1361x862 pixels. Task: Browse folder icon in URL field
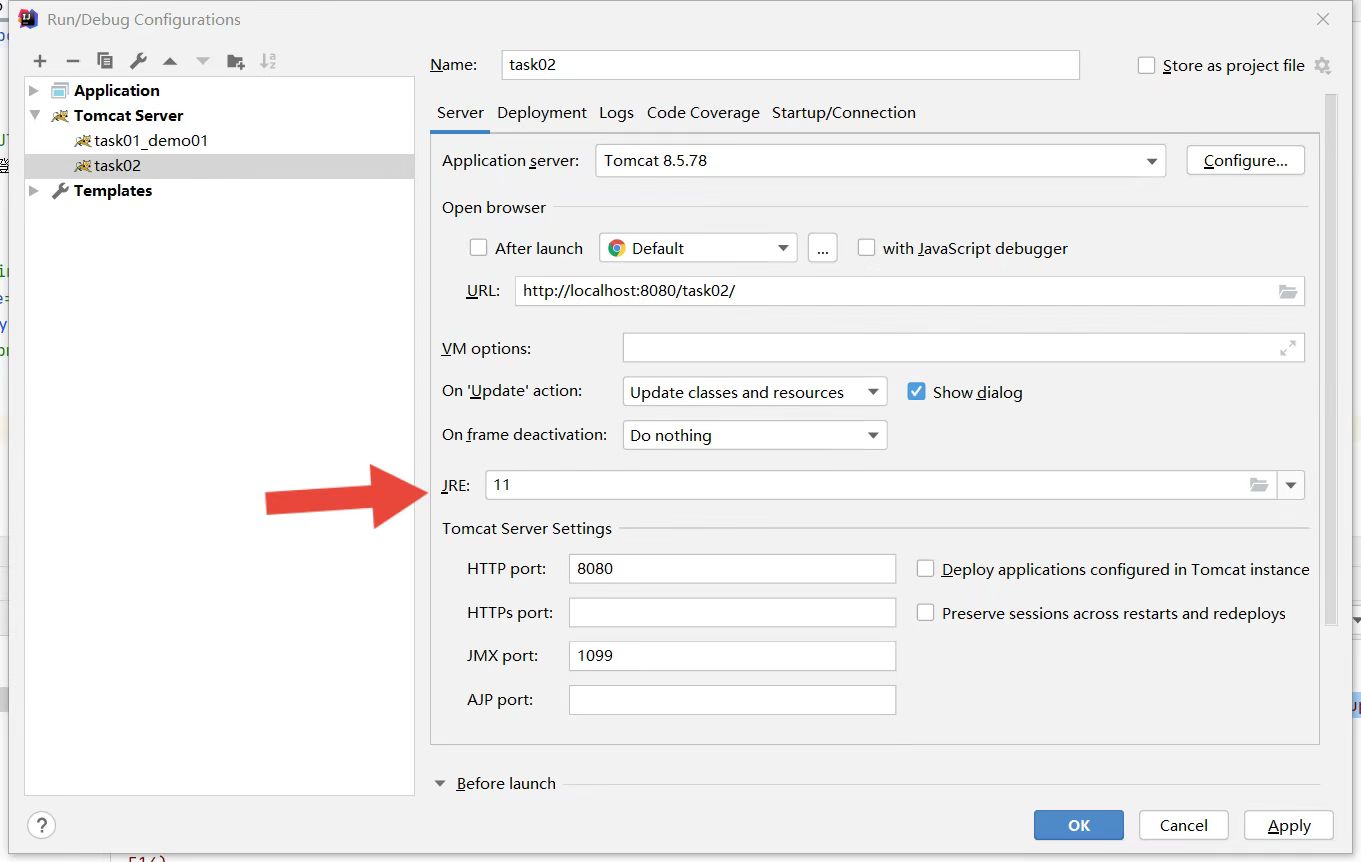point(1287,291)
